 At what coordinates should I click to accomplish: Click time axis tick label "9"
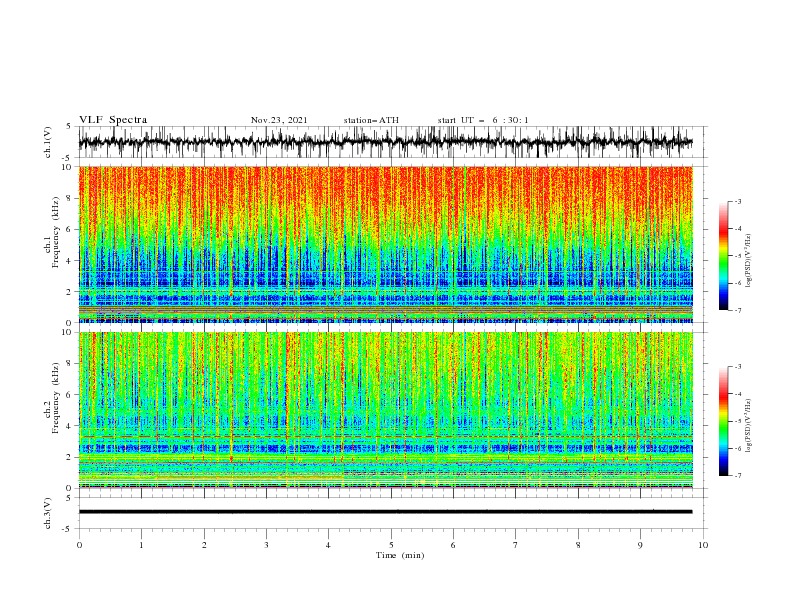click(x=640, y=545)
